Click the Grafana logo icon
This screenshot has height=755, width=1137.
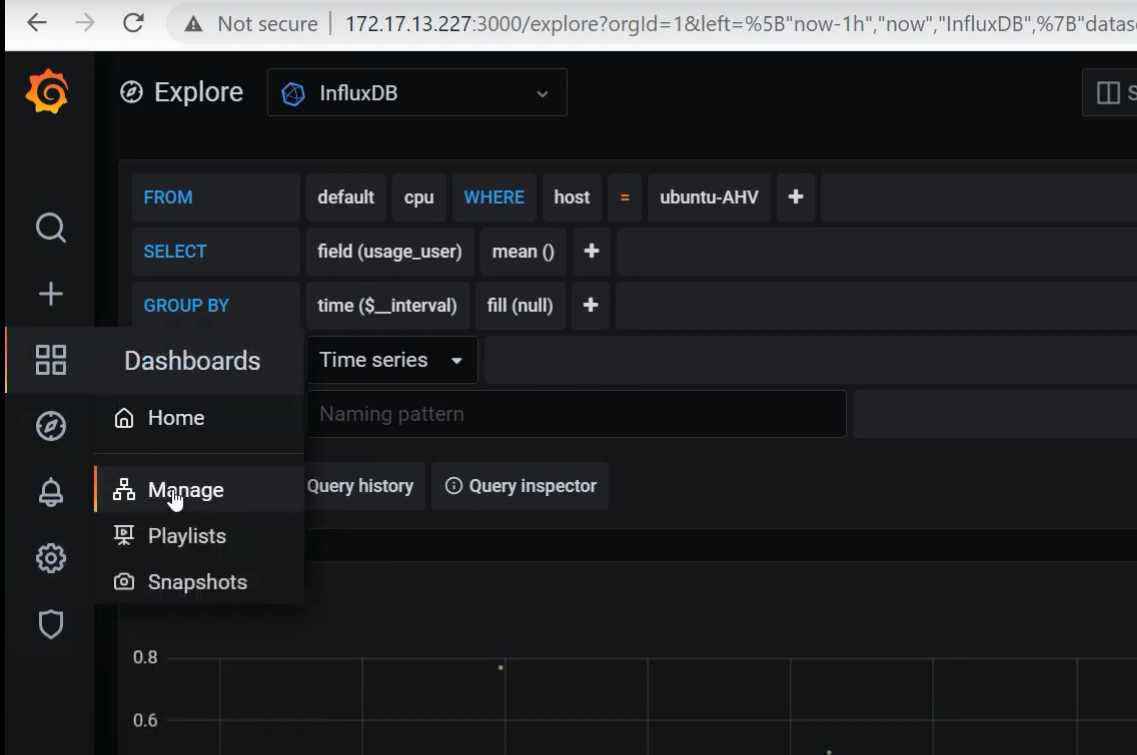coord(48,91)
